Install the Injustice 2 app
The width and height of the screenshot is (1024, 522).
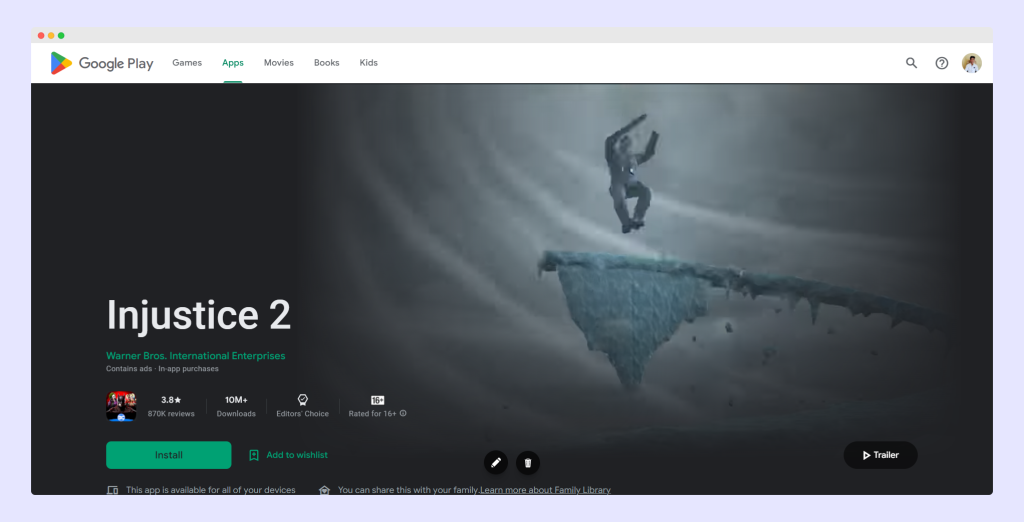point(168,455)
